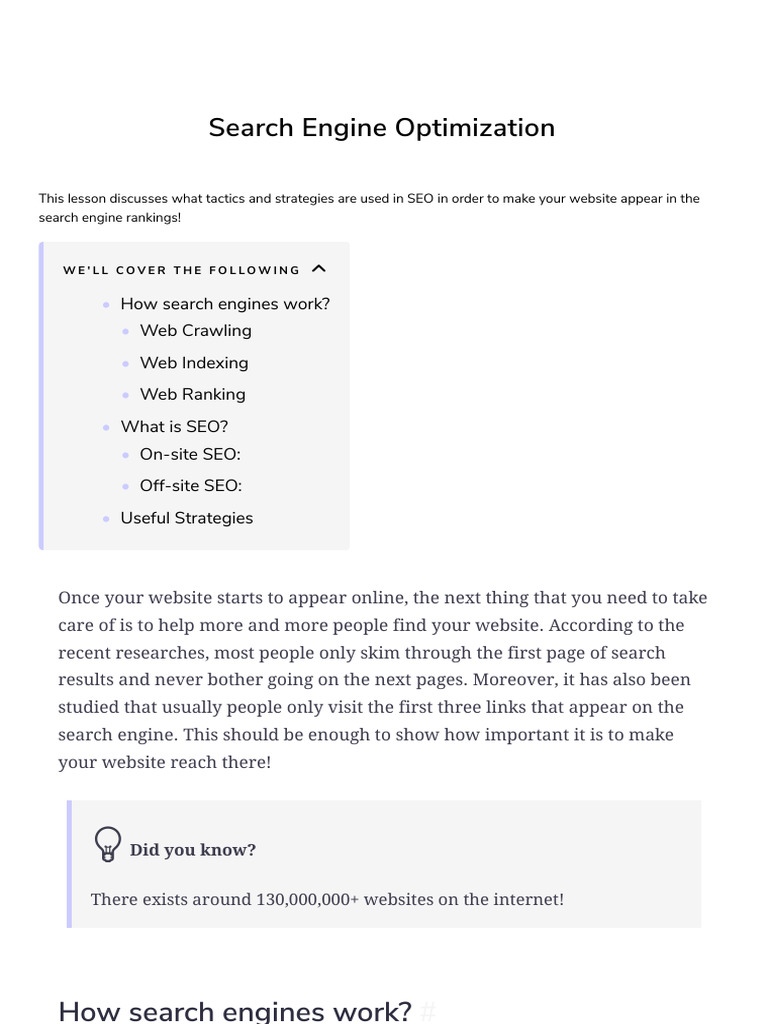This screenshot has width=768, height=1024.
Task: Open "How search engines work?" contents link
Action: pyautogui.click(x=225, y=304)
